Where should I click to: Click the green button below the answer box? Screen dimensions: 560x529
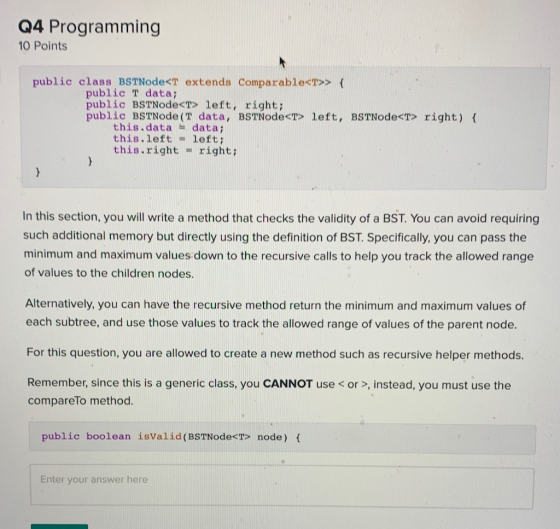[59, 526]
